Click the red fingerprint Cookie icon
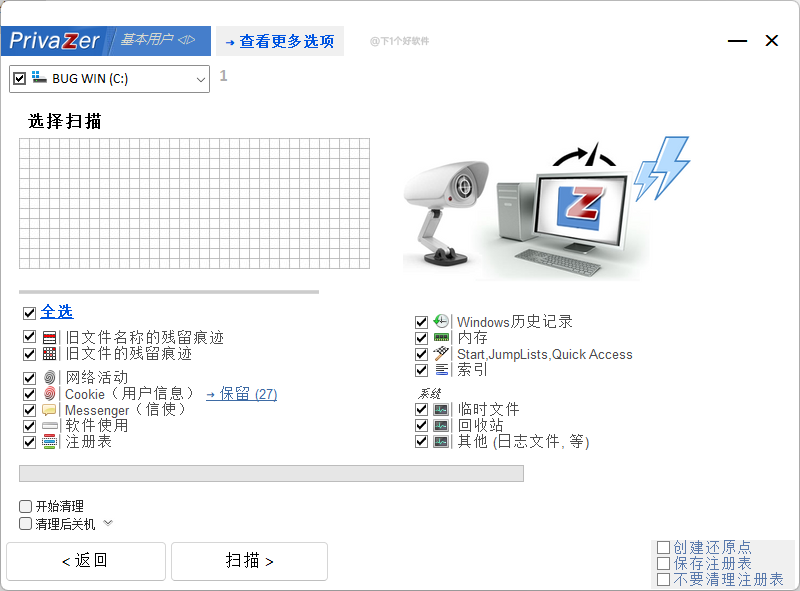 [x=49, y=393]
